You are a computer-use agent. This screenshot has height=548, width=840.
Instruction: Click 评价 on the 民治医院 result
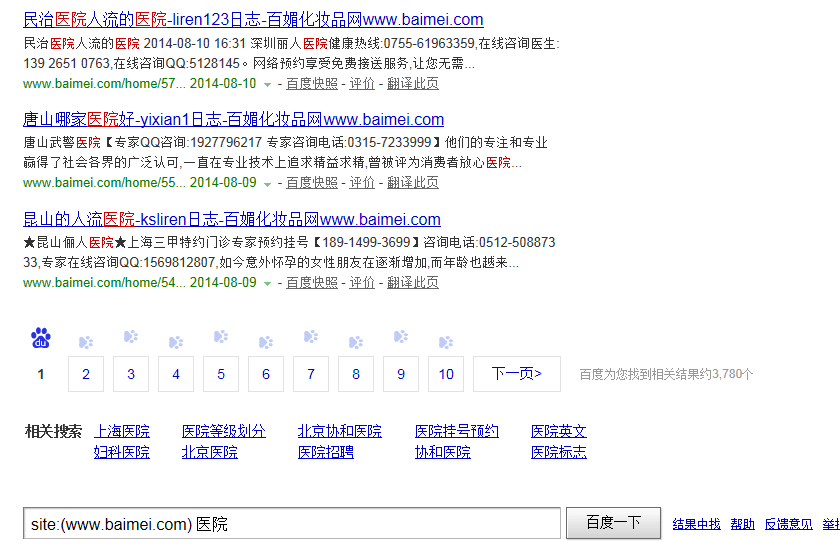pyautogui.click(x=362, y=84)
